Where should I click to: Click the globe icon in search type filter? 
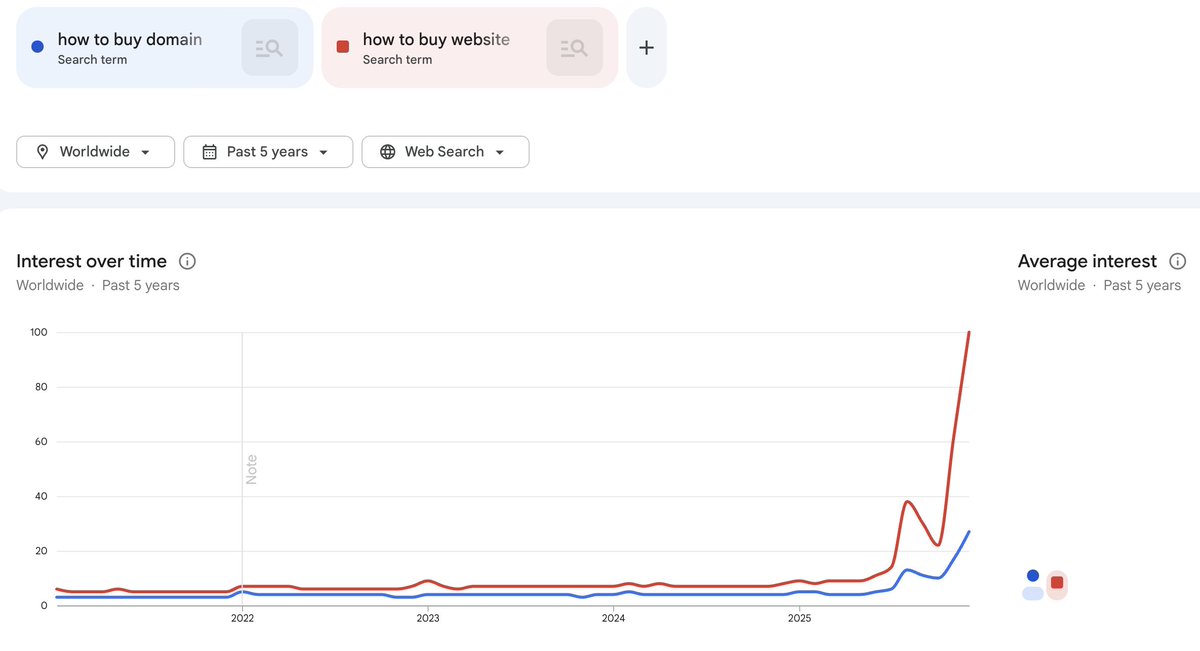[388, 152]
